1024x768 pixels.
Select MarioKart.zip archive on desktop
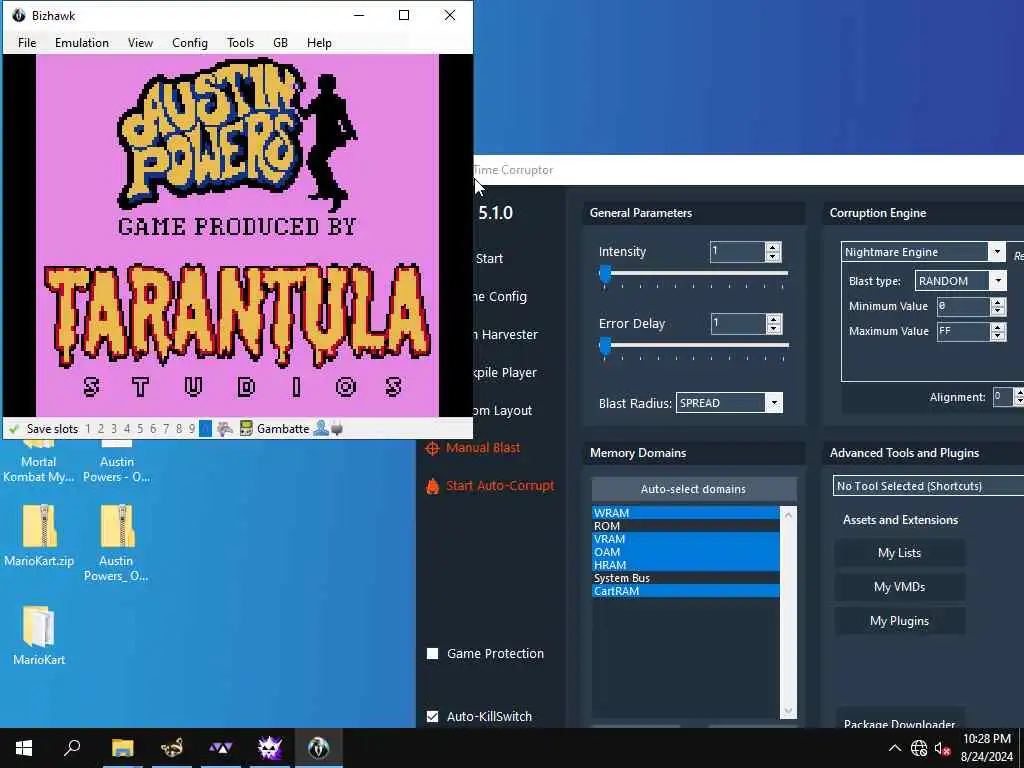coord(39,536)
